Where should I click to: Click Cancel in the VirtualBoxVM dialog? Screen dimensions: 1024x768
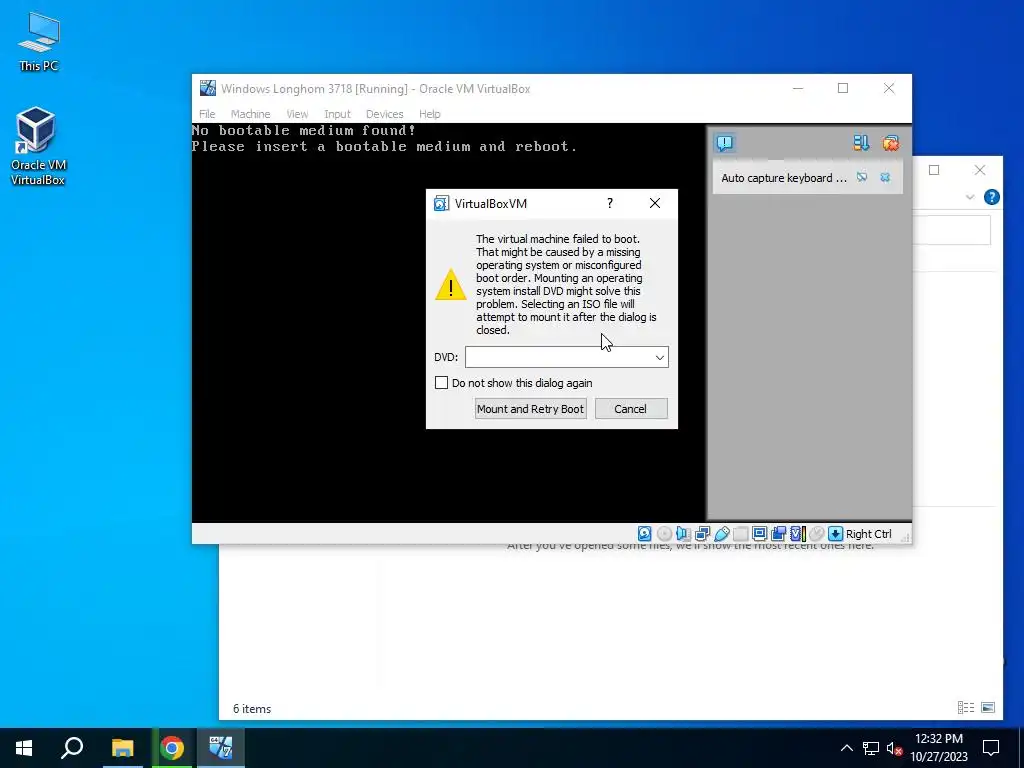pyautogui.click(x=631, y=409)
